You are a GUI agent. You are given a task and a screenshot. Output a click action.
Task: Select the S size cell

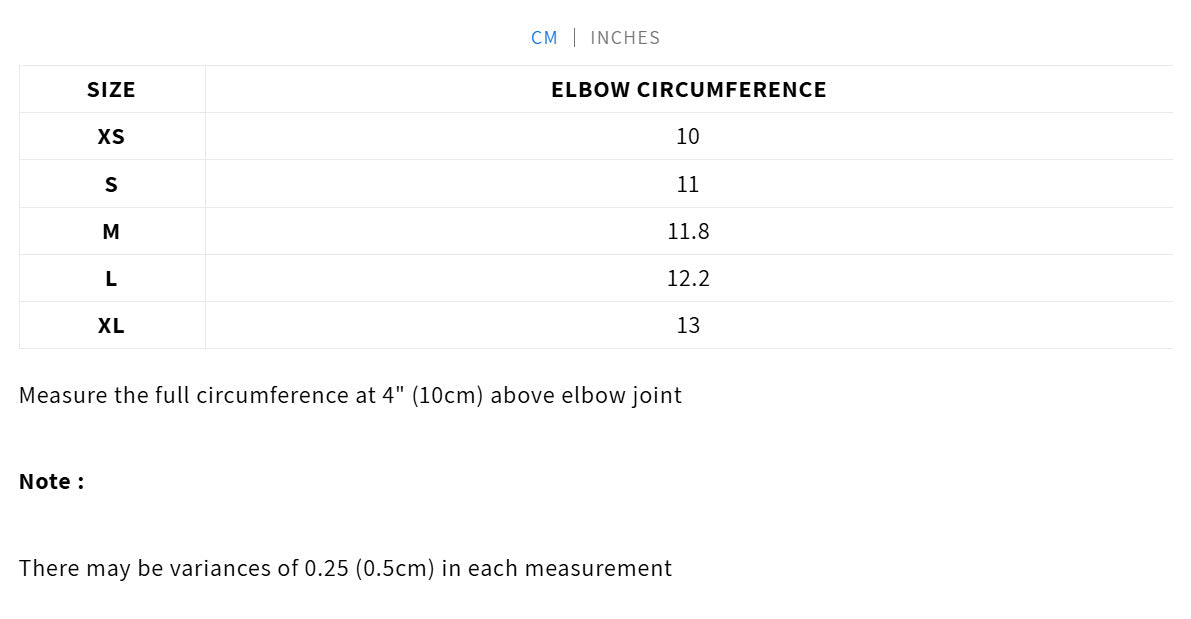click(111, 185)
